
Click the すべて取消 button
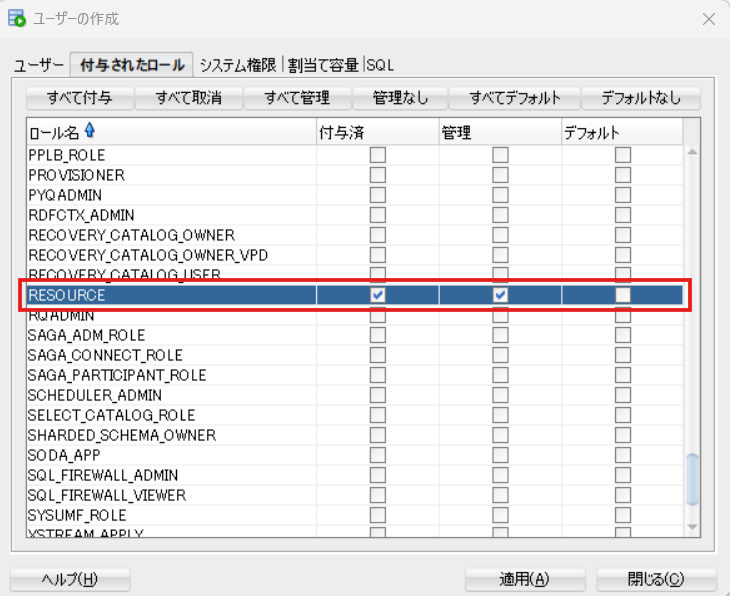coord(189,98)
